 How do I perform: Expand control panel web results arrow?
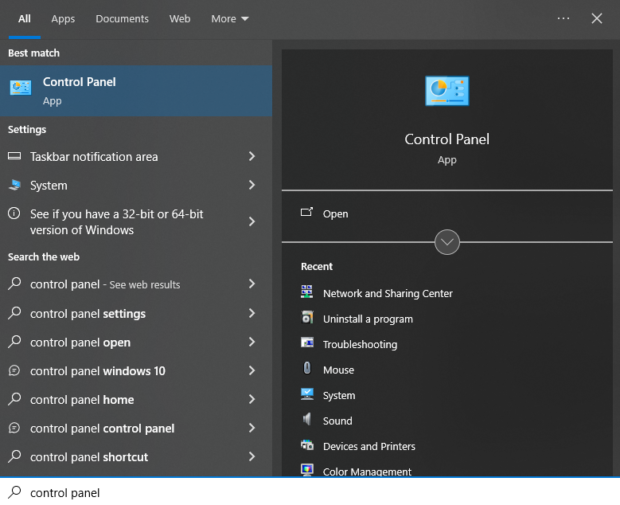tap(252, 284)
